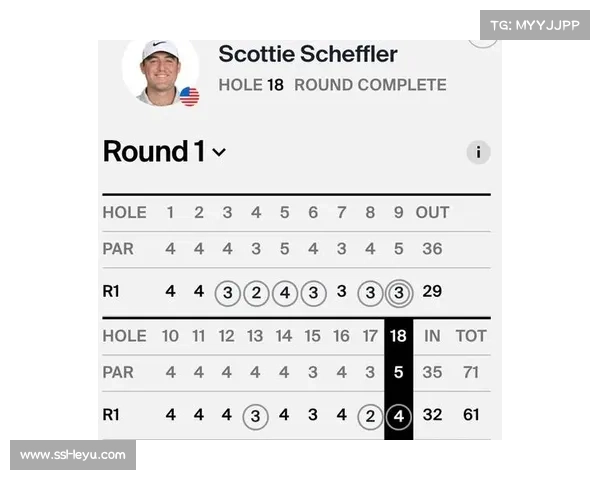The height and width of the screenshot is (480, 600).
Task: Click the Round 1 title text
Action: (155, 152)
